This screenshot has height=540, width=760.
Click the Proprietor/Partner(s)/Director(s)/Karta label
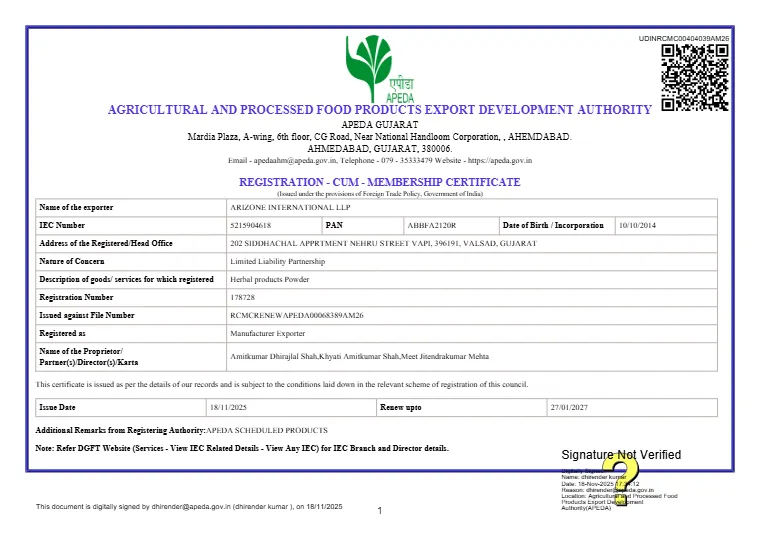[89, 357]
